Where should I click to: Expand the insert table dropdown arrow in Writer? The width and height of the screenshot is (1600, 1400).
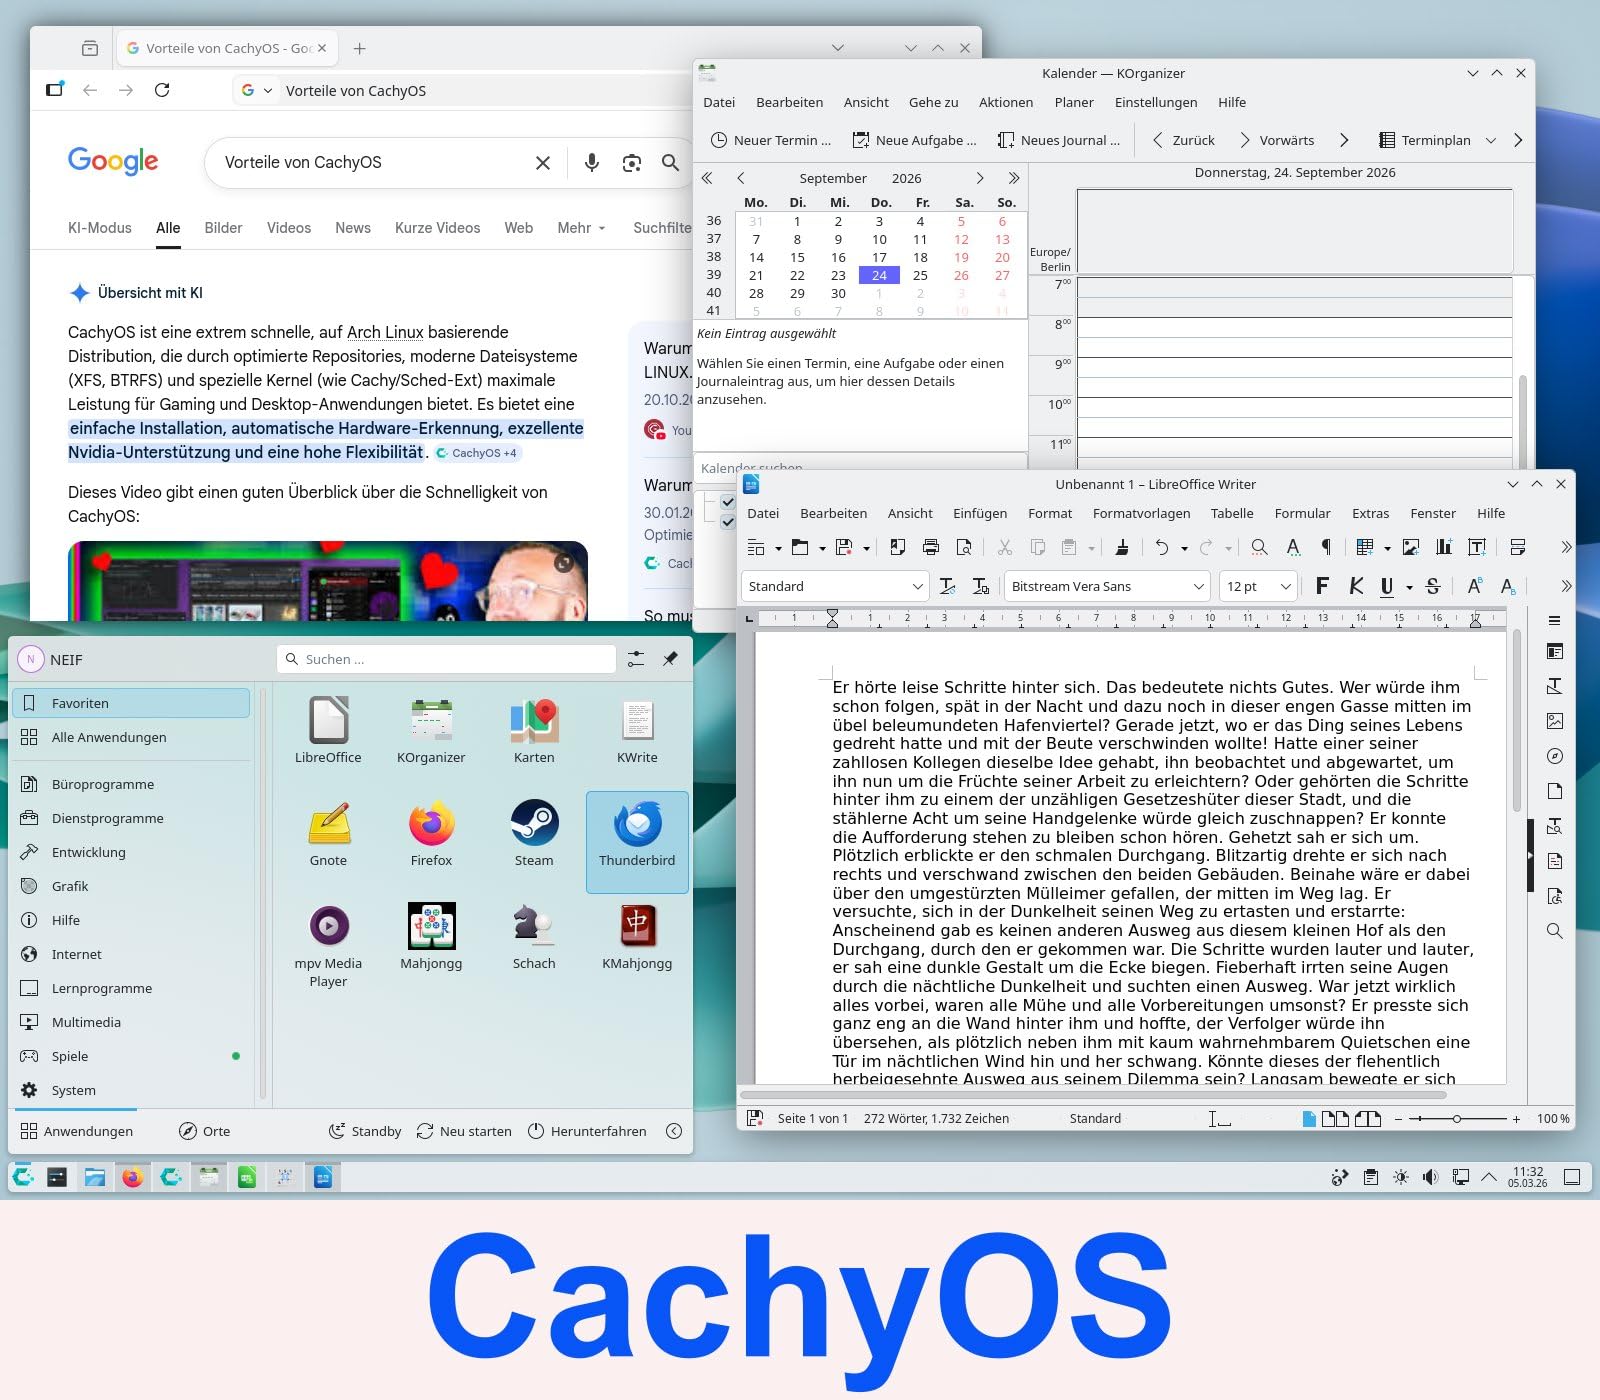[x=1387, y=548]
